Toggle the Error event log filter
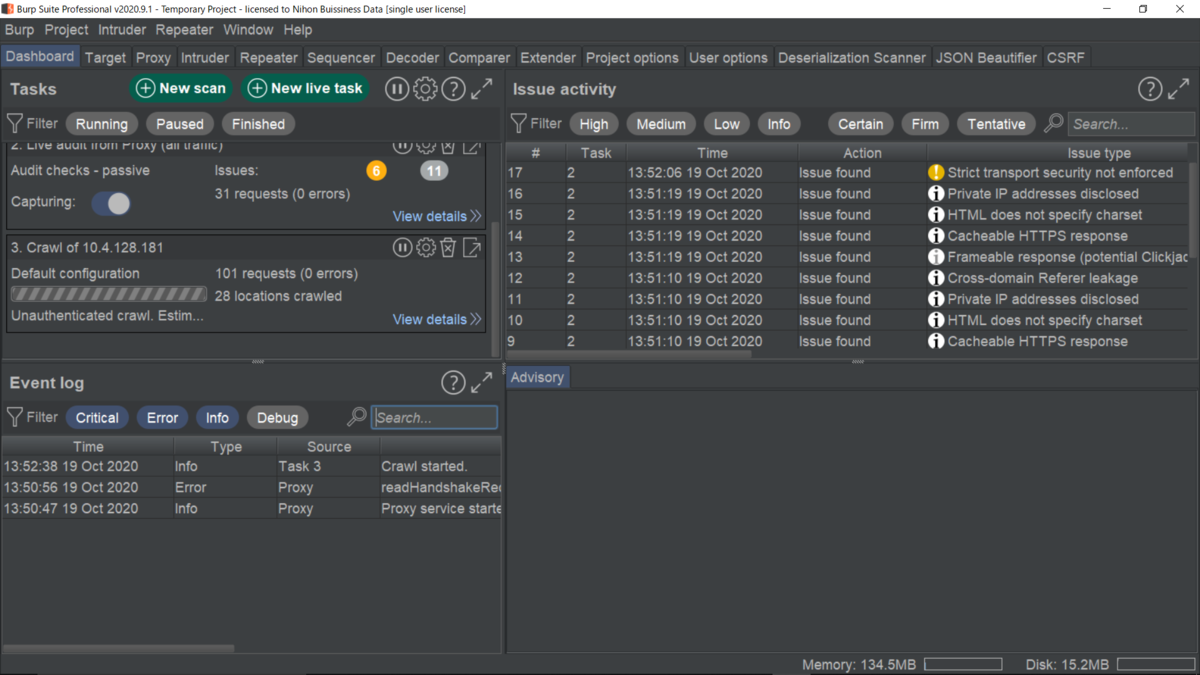Screen dimensions: 1200x675 162,418
